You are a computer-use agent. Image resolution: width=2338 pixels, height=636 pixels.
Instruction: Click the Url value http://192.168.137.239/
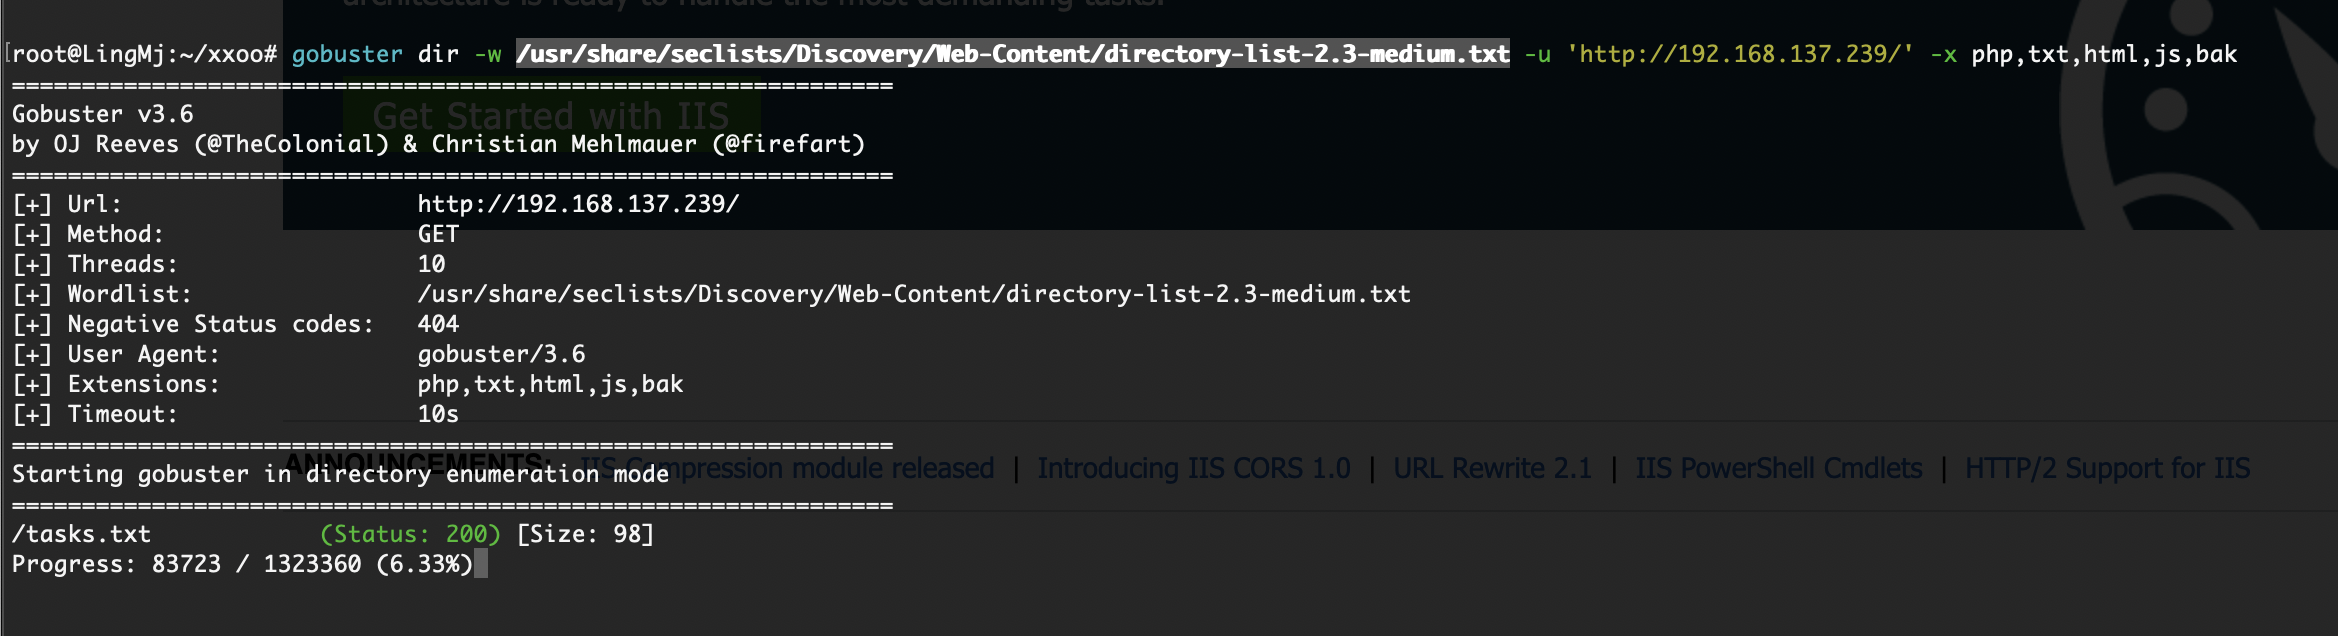(x=578, y=204)
